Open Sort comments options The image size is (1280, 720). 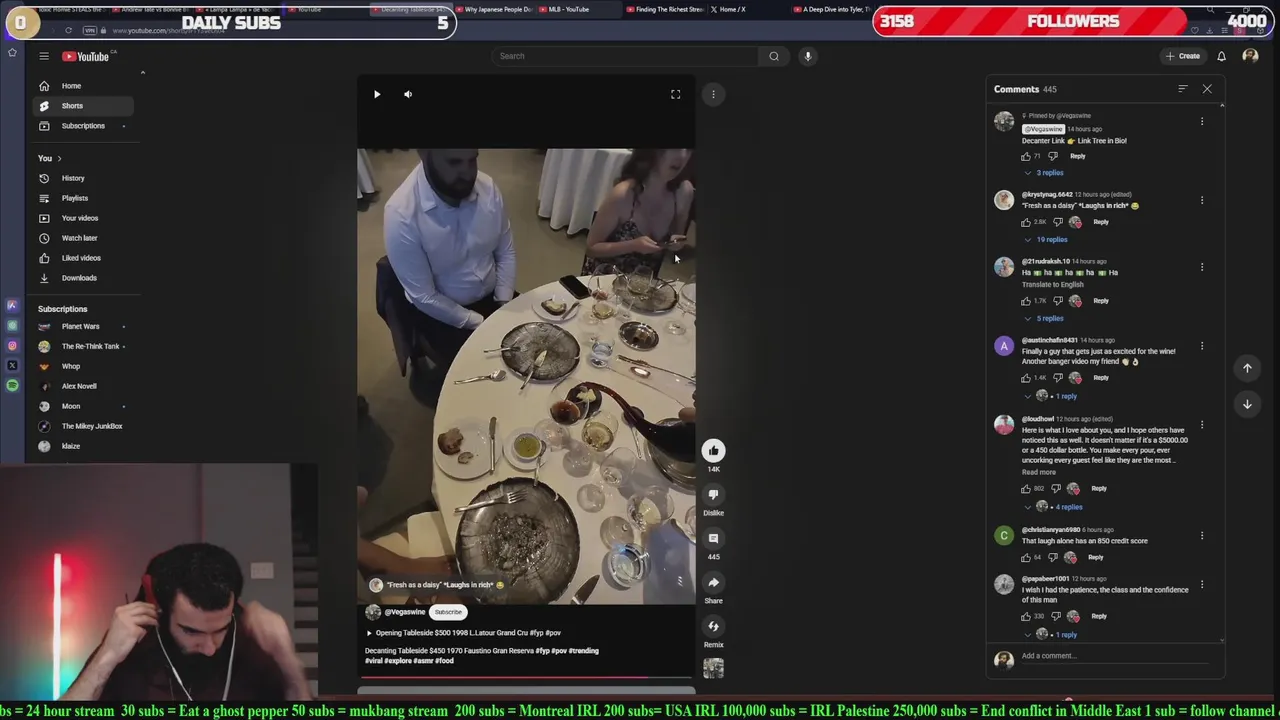(x=1182, y=89)
